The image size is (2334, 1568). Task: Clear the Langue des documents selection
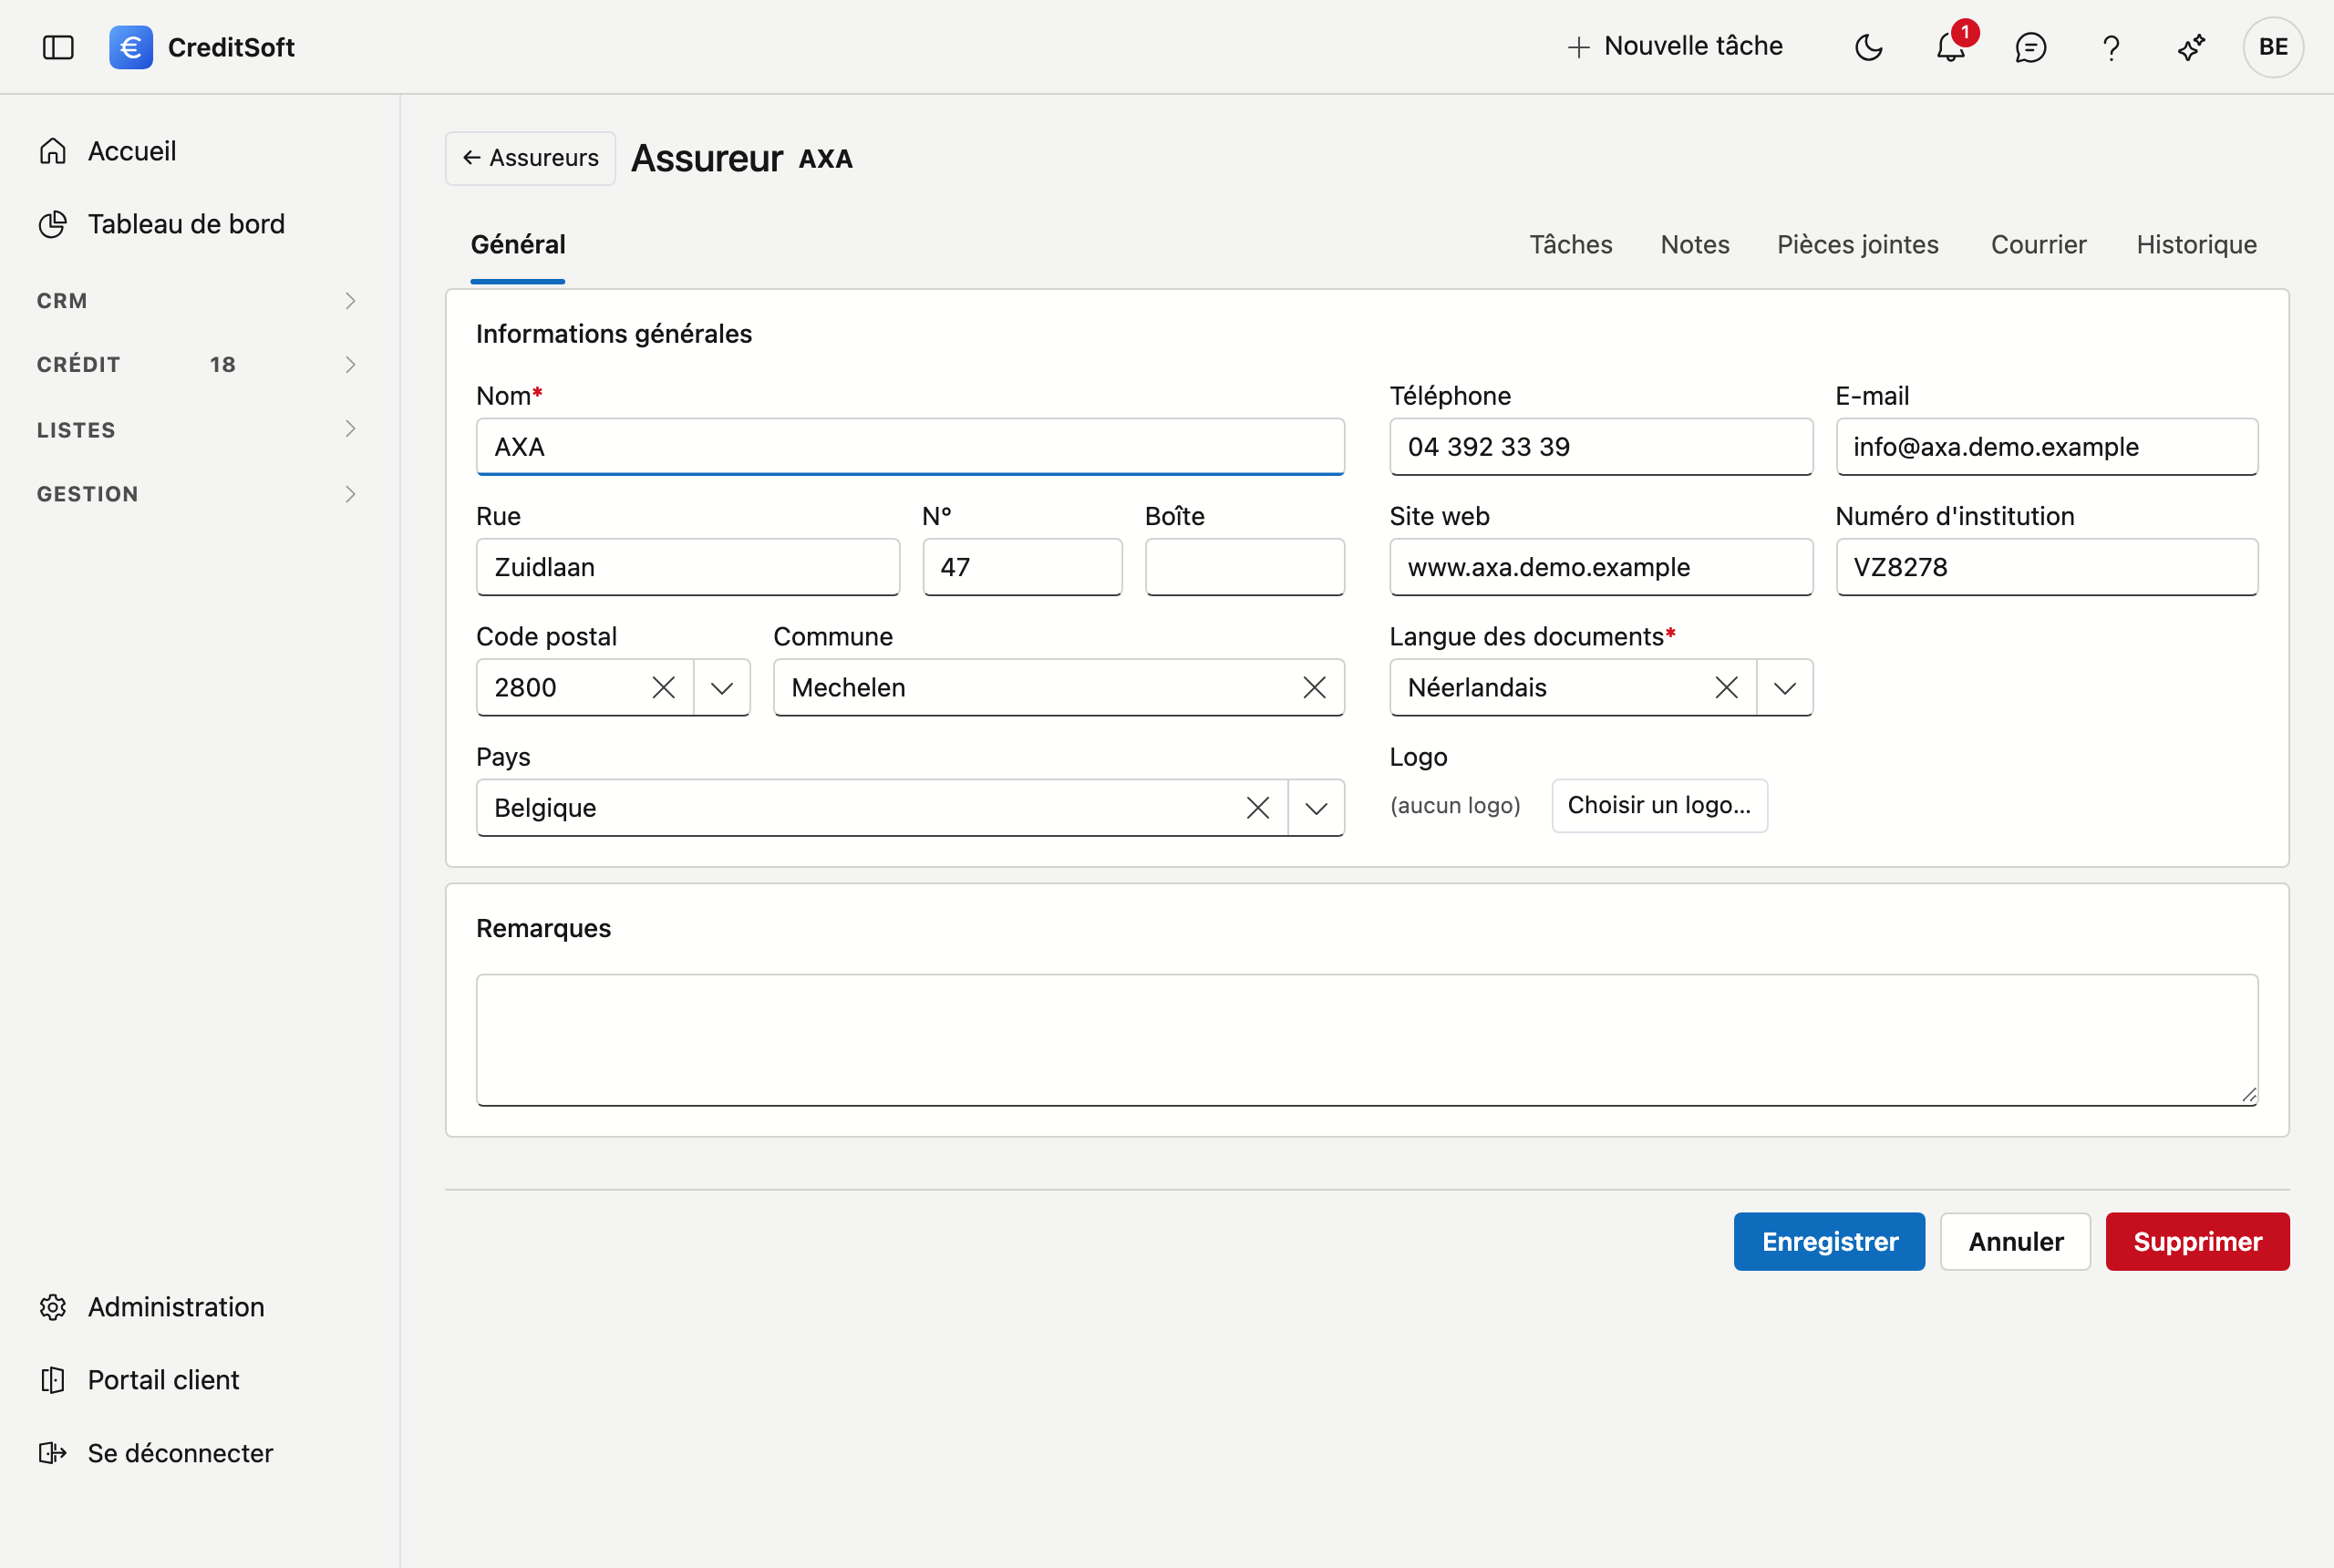1727,688
